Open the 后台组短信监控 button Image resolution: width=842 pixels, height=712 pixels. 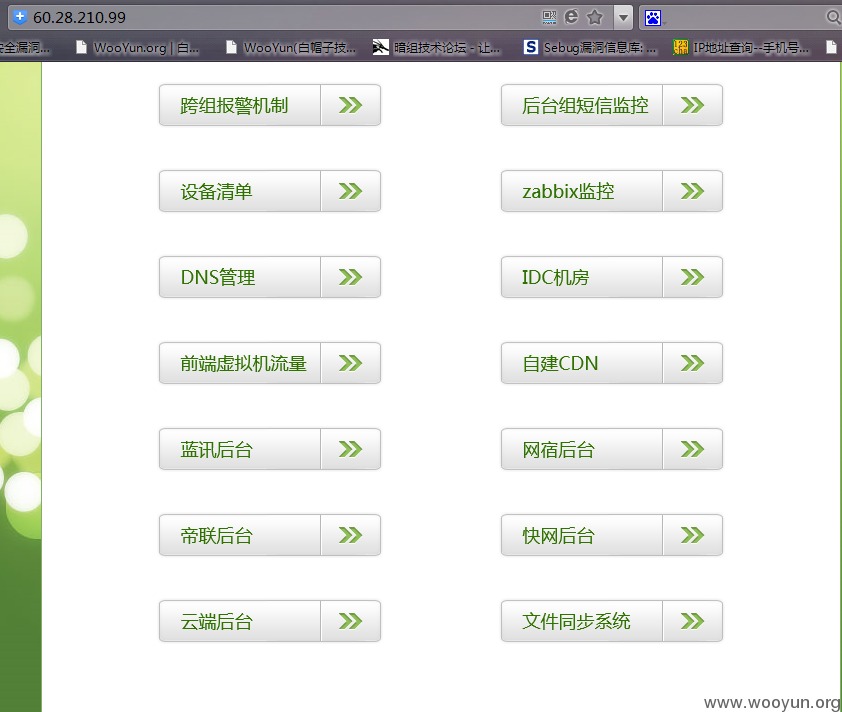[x=612, y=105]
